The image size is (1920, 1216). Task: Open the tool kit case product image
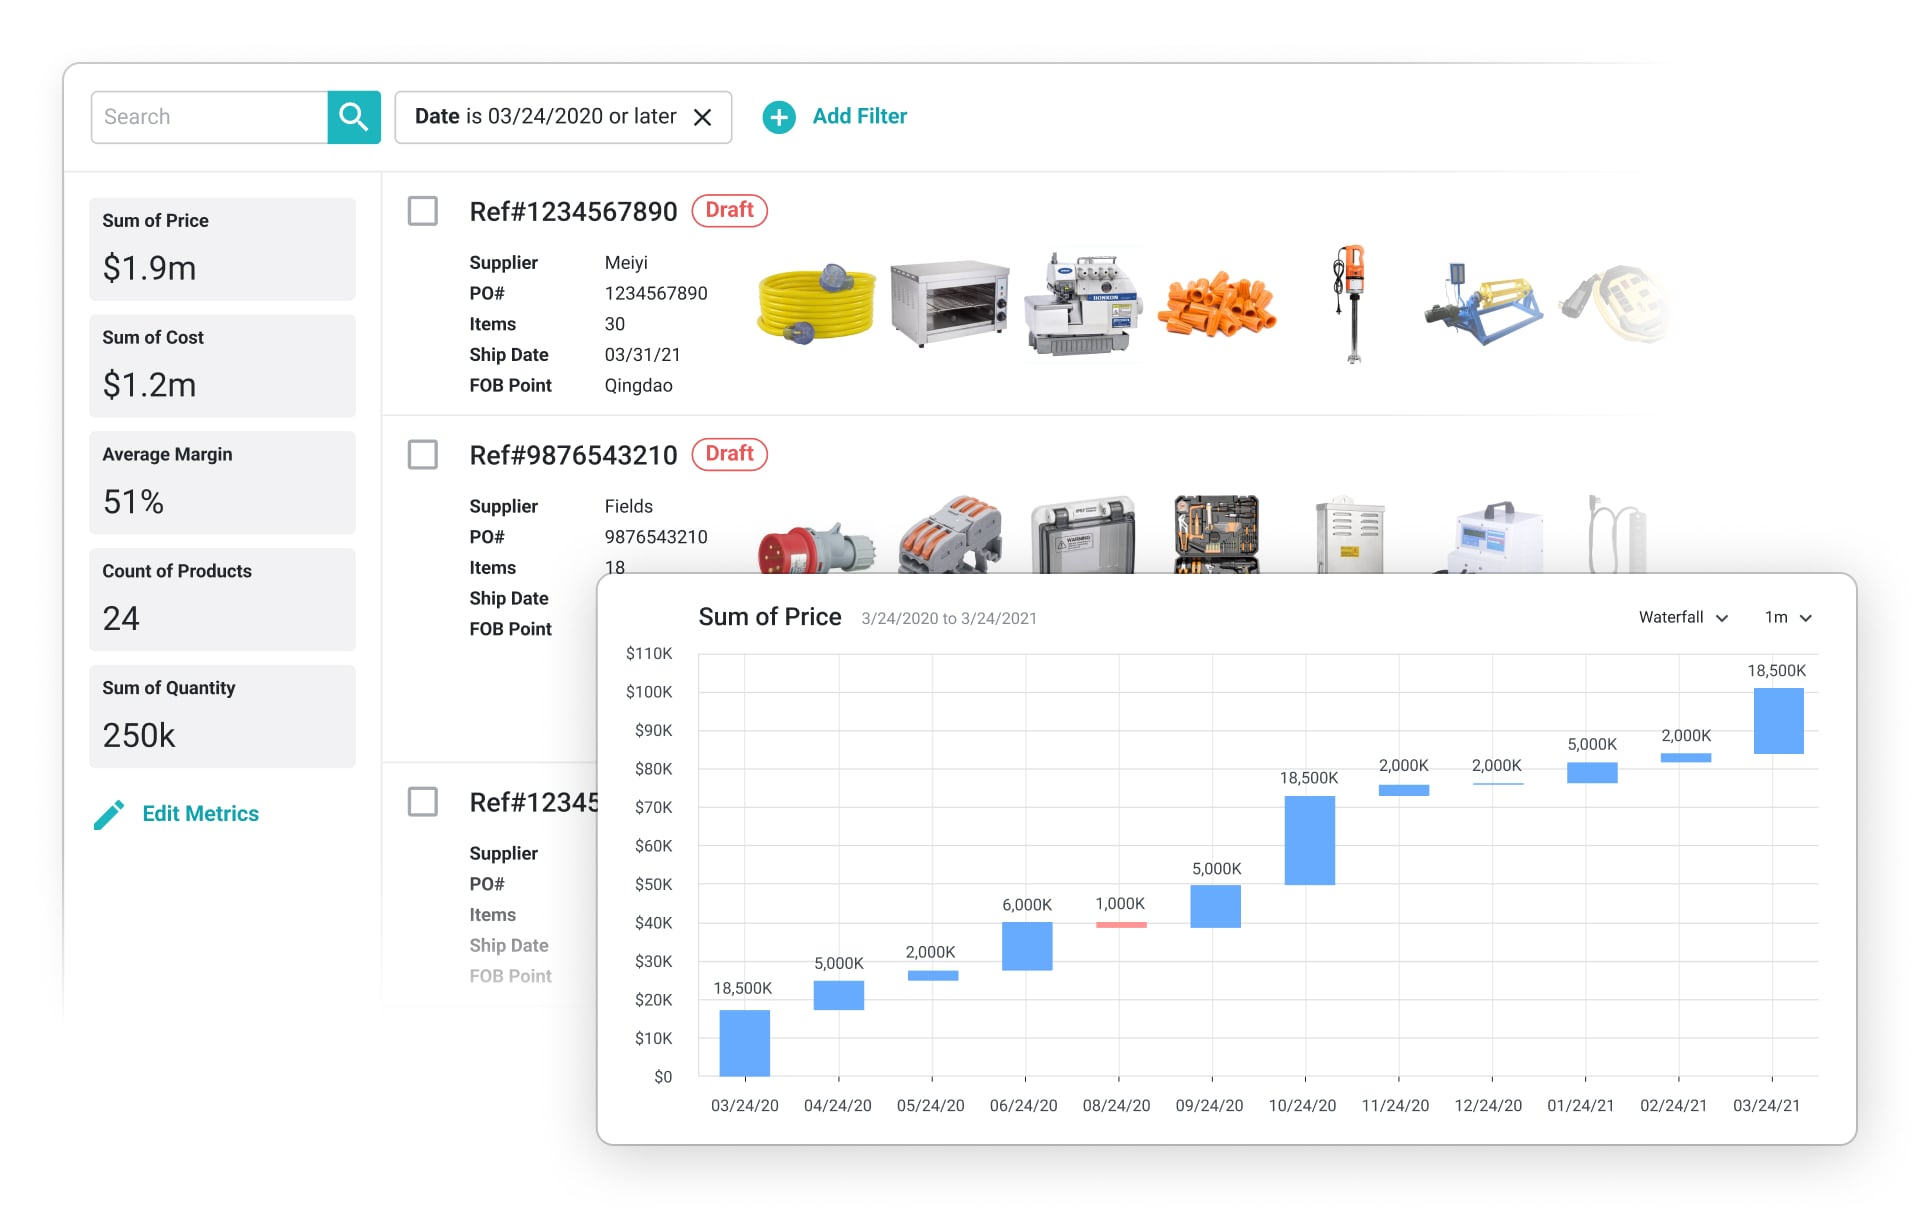point(1216,535)
